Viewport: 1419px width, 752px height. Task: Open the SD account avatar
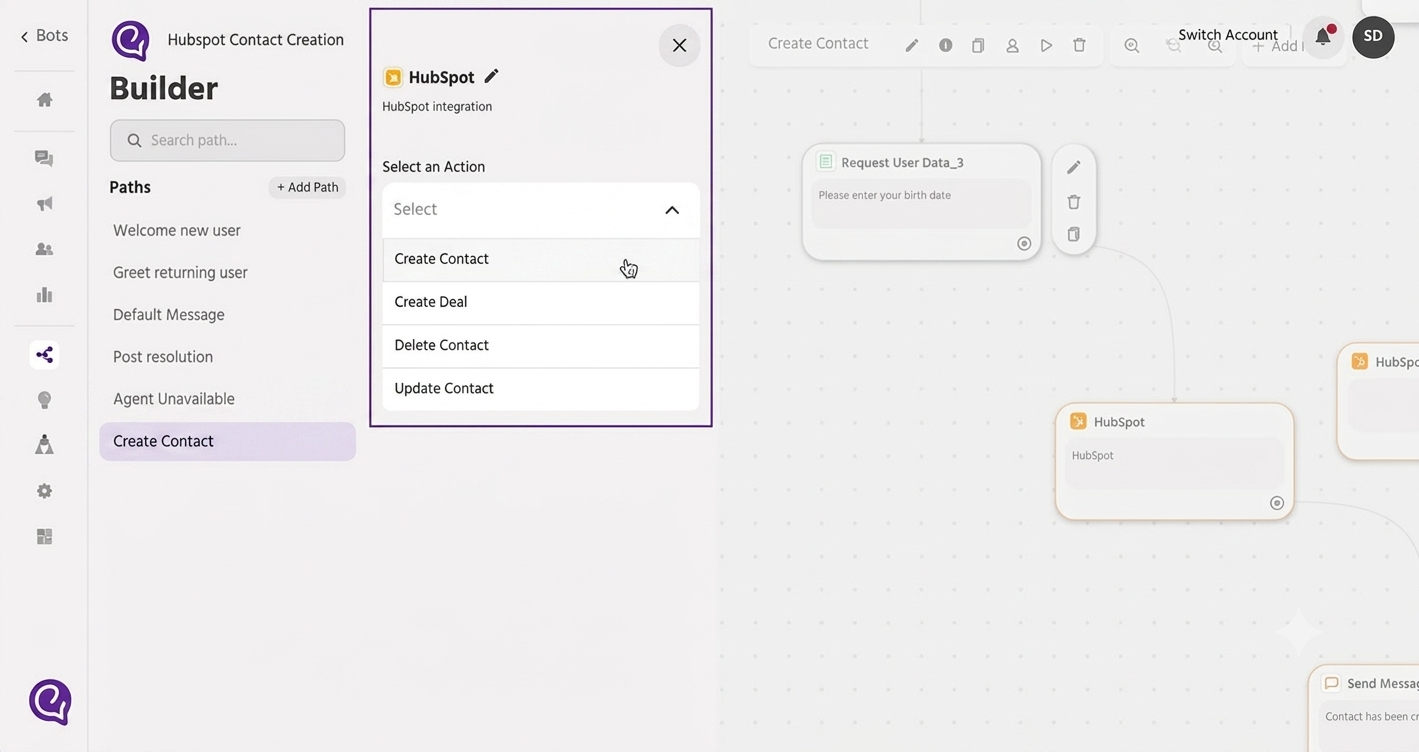pos(1373,37)
